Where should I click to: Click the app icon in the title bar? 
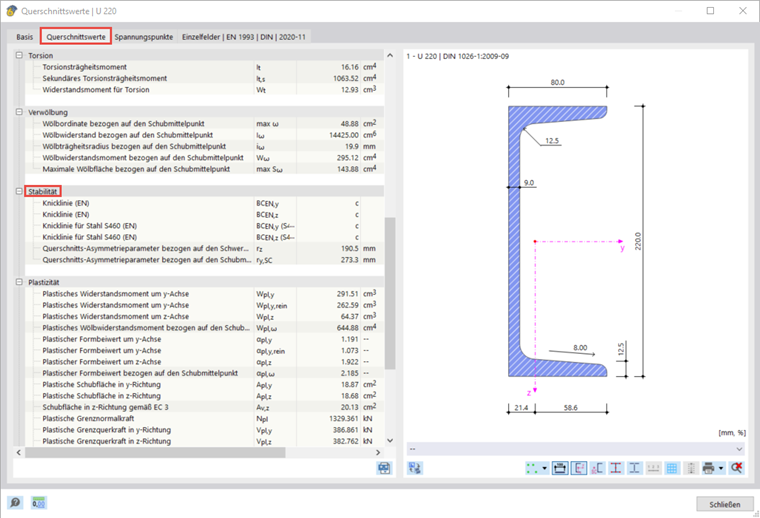pos(11,11)
